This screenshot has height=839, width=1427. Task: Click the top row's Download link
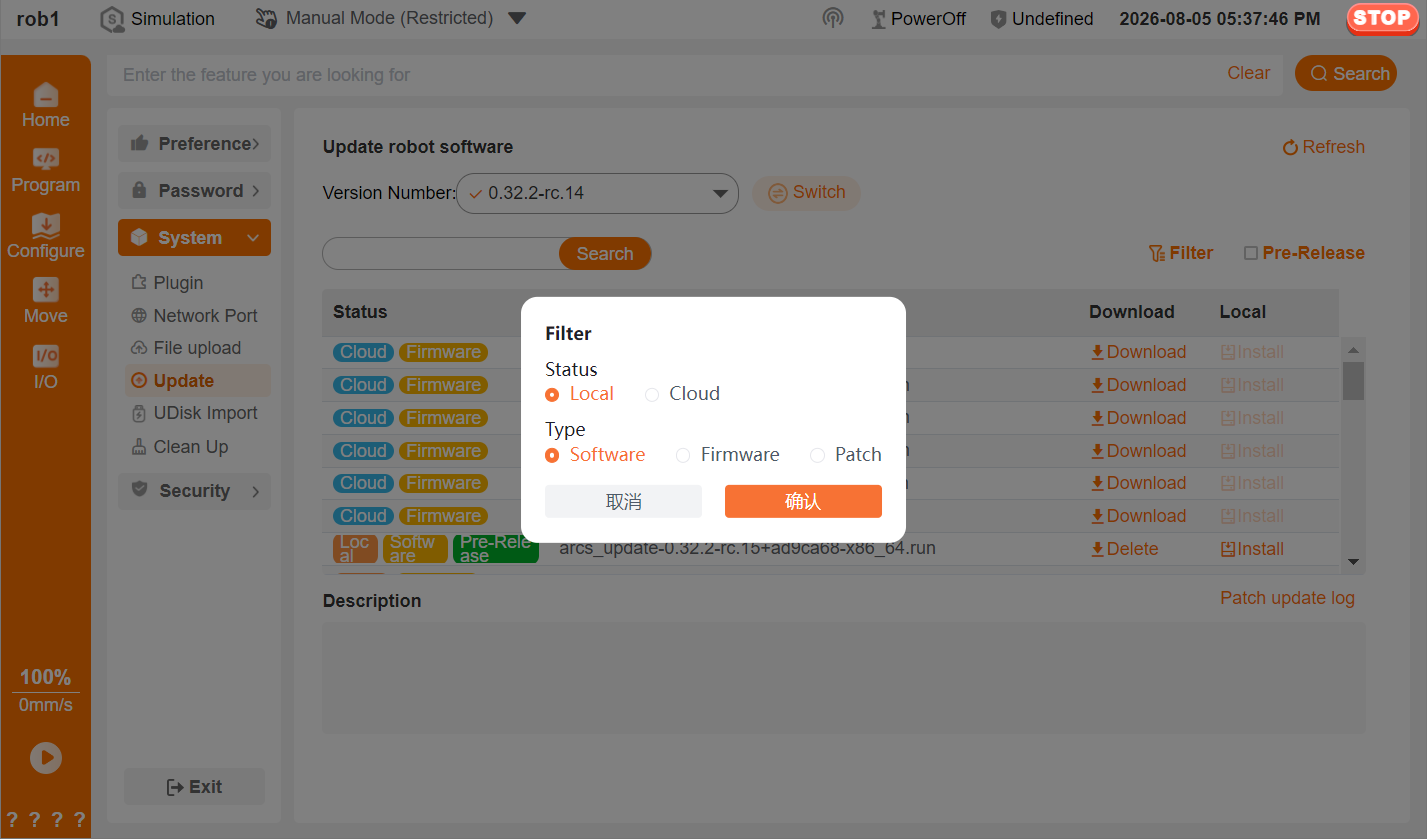1138,352
